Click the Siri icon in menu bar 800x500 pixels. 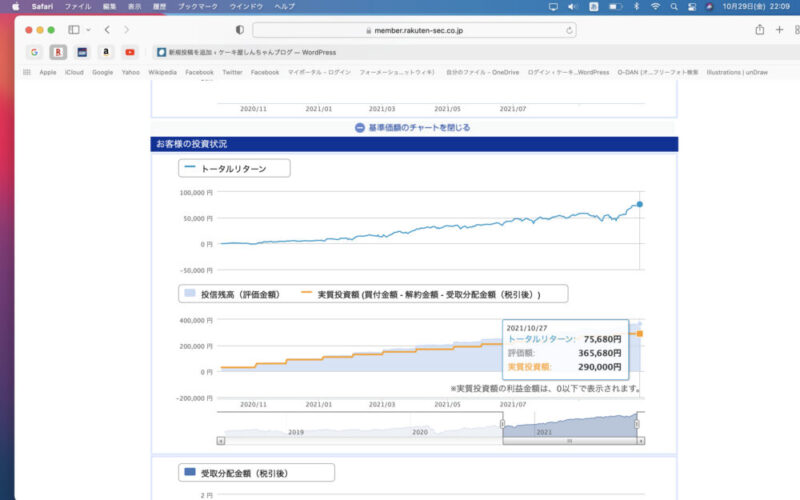coord(709,7)
